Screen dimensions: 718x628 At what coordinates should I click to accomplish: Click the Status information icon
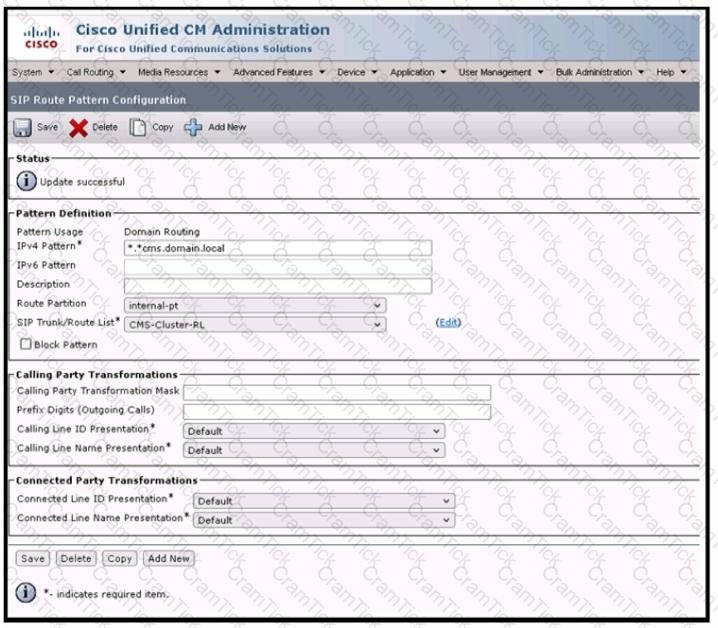click(x=26, y=181)
